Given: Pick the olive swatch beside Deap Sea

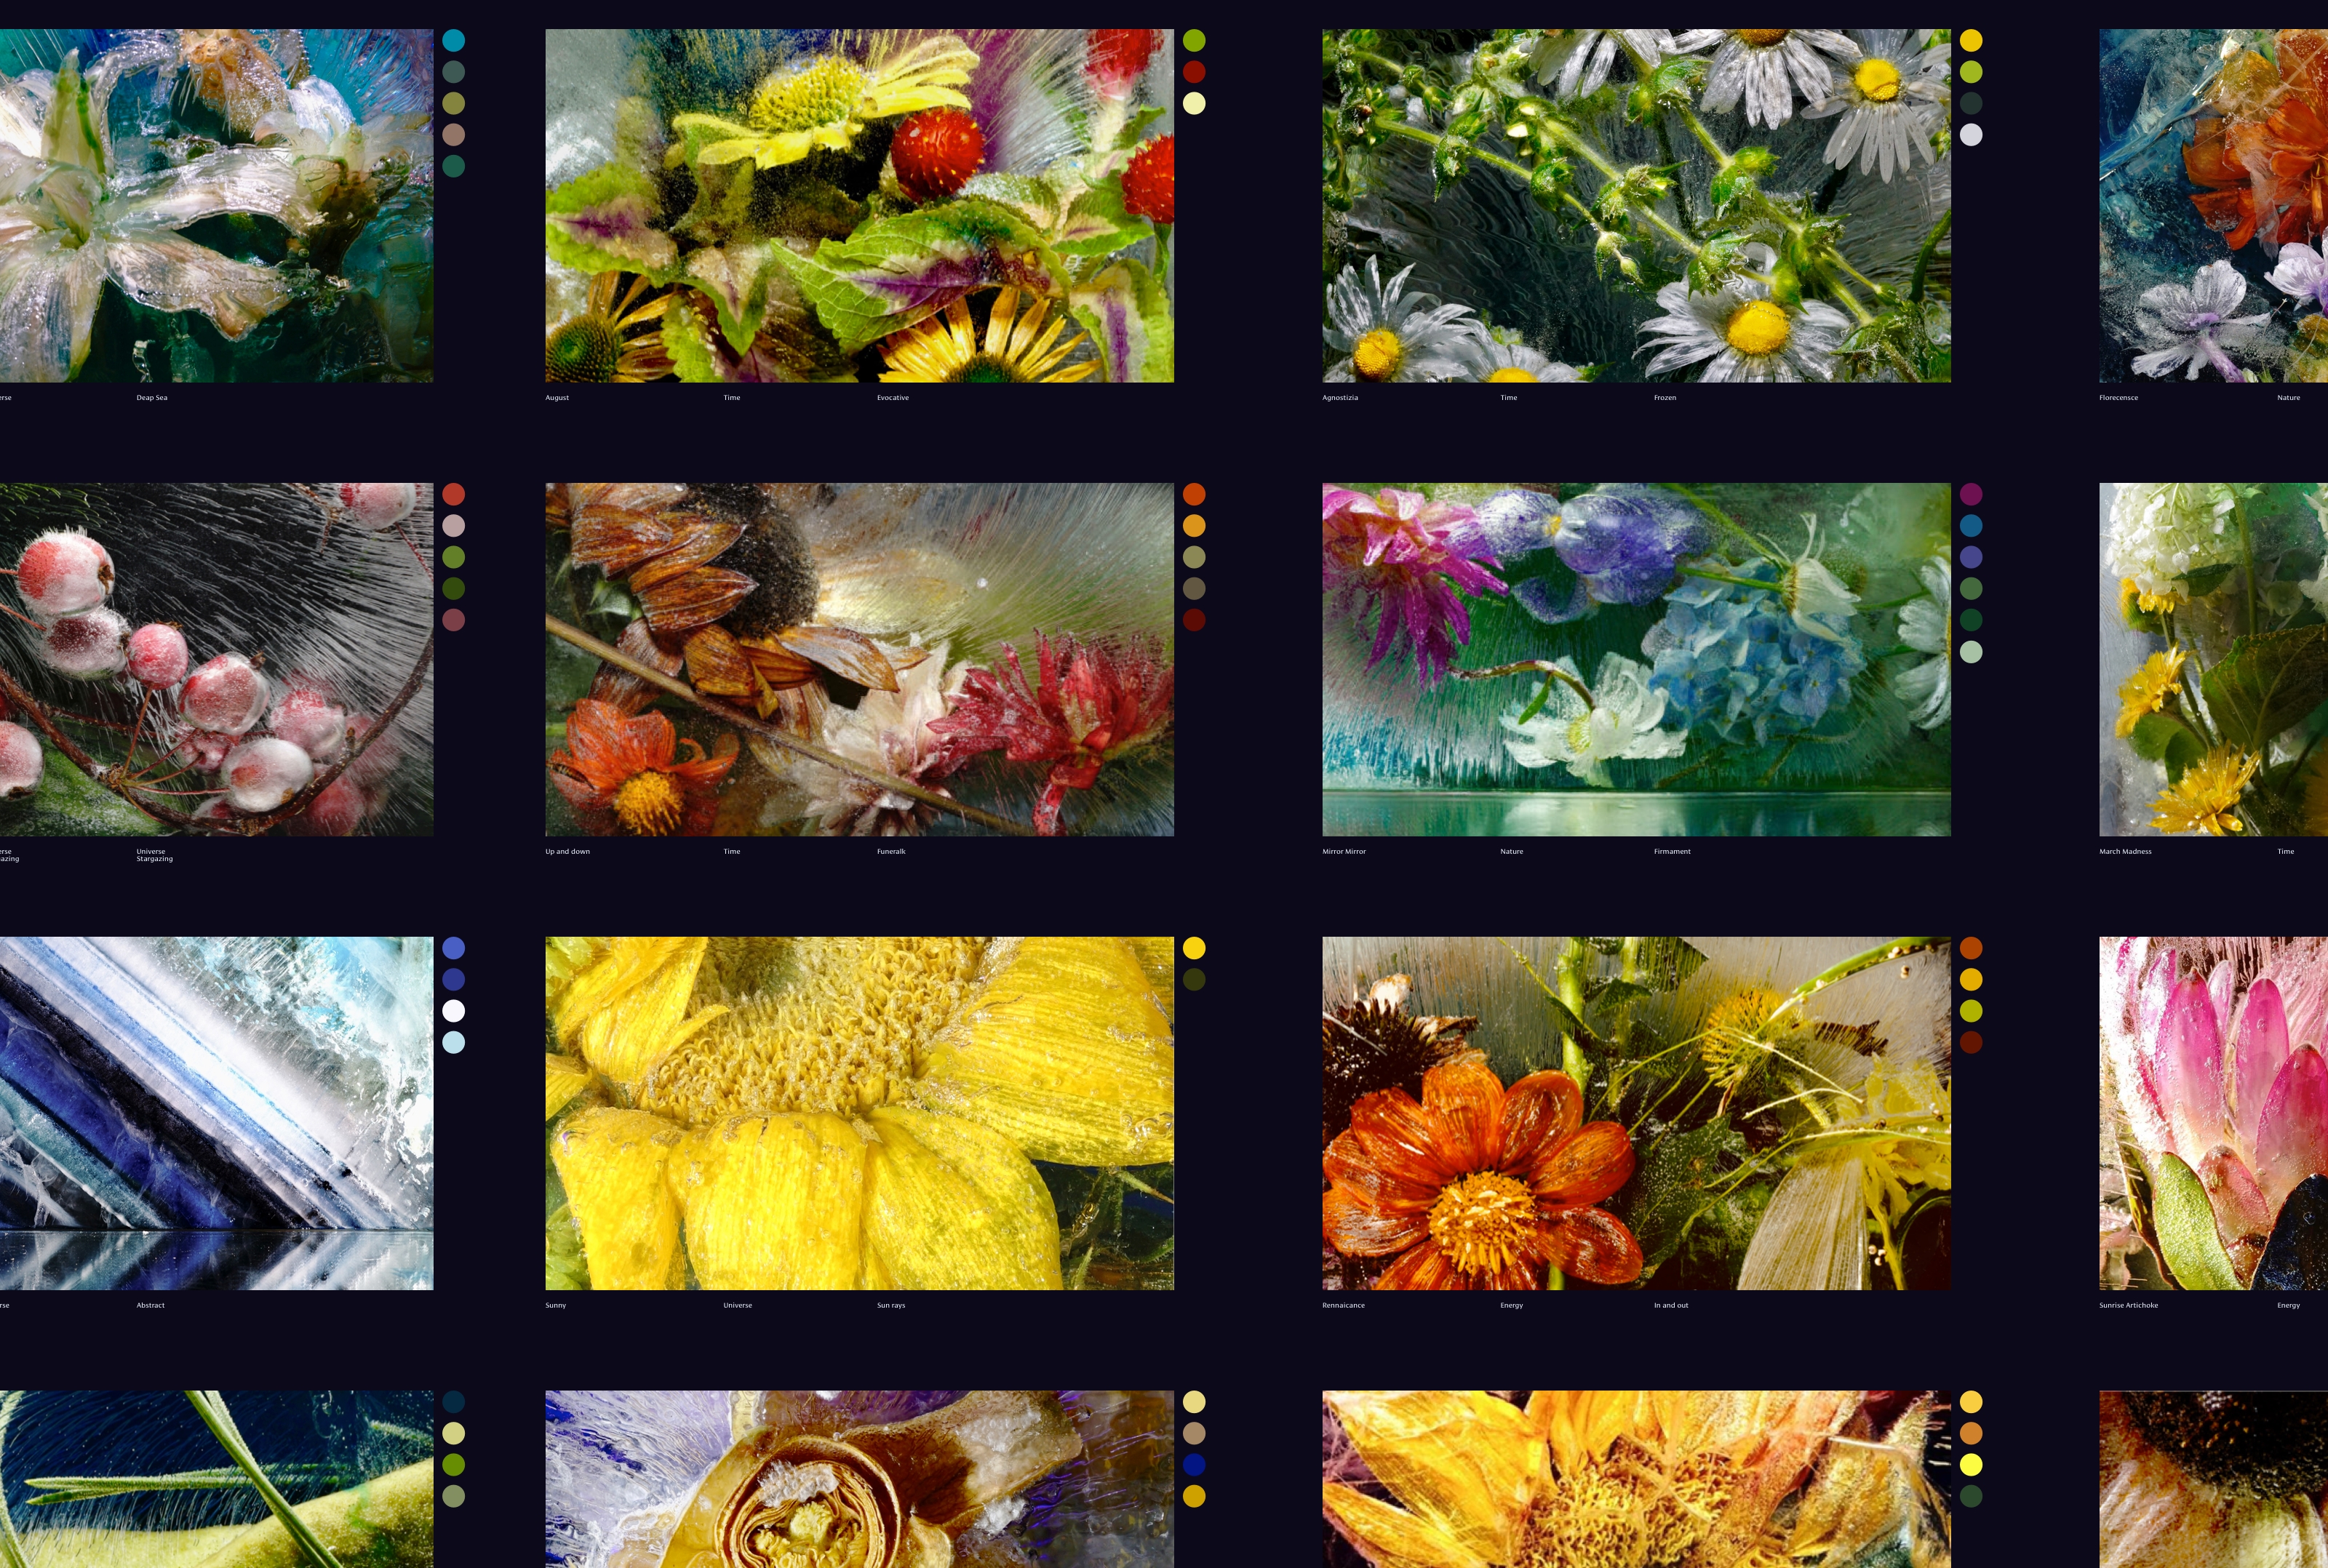Looking at the screenshot, I should (453, 103).
